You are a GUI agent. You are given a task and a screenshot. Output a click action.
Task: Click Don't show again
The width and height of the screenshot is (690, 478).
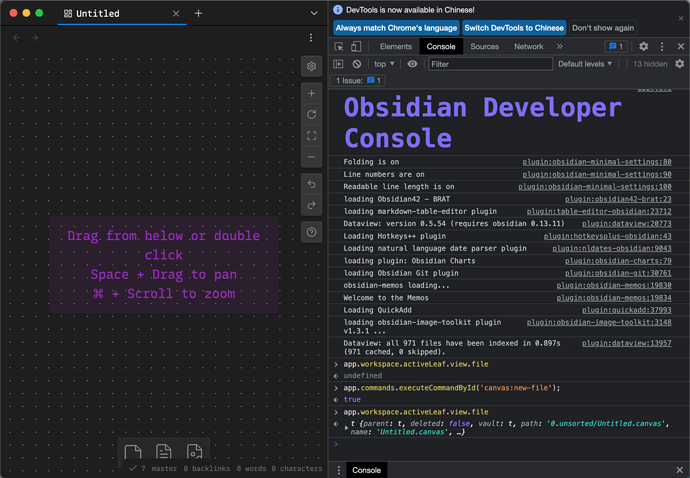603,28
